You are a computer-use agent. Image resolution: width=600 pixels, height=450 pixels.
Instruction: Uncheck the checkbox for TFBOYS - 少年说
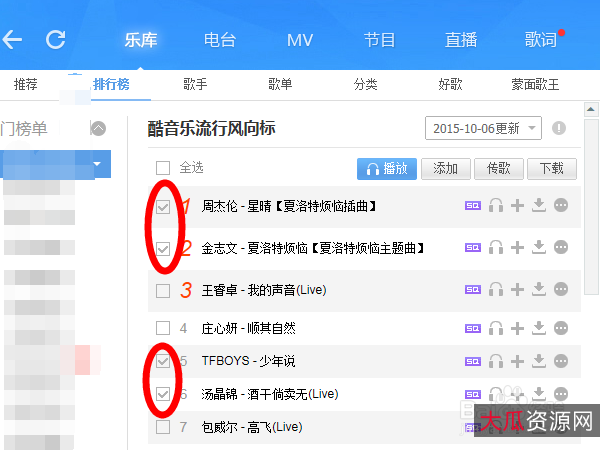point(163,361)
